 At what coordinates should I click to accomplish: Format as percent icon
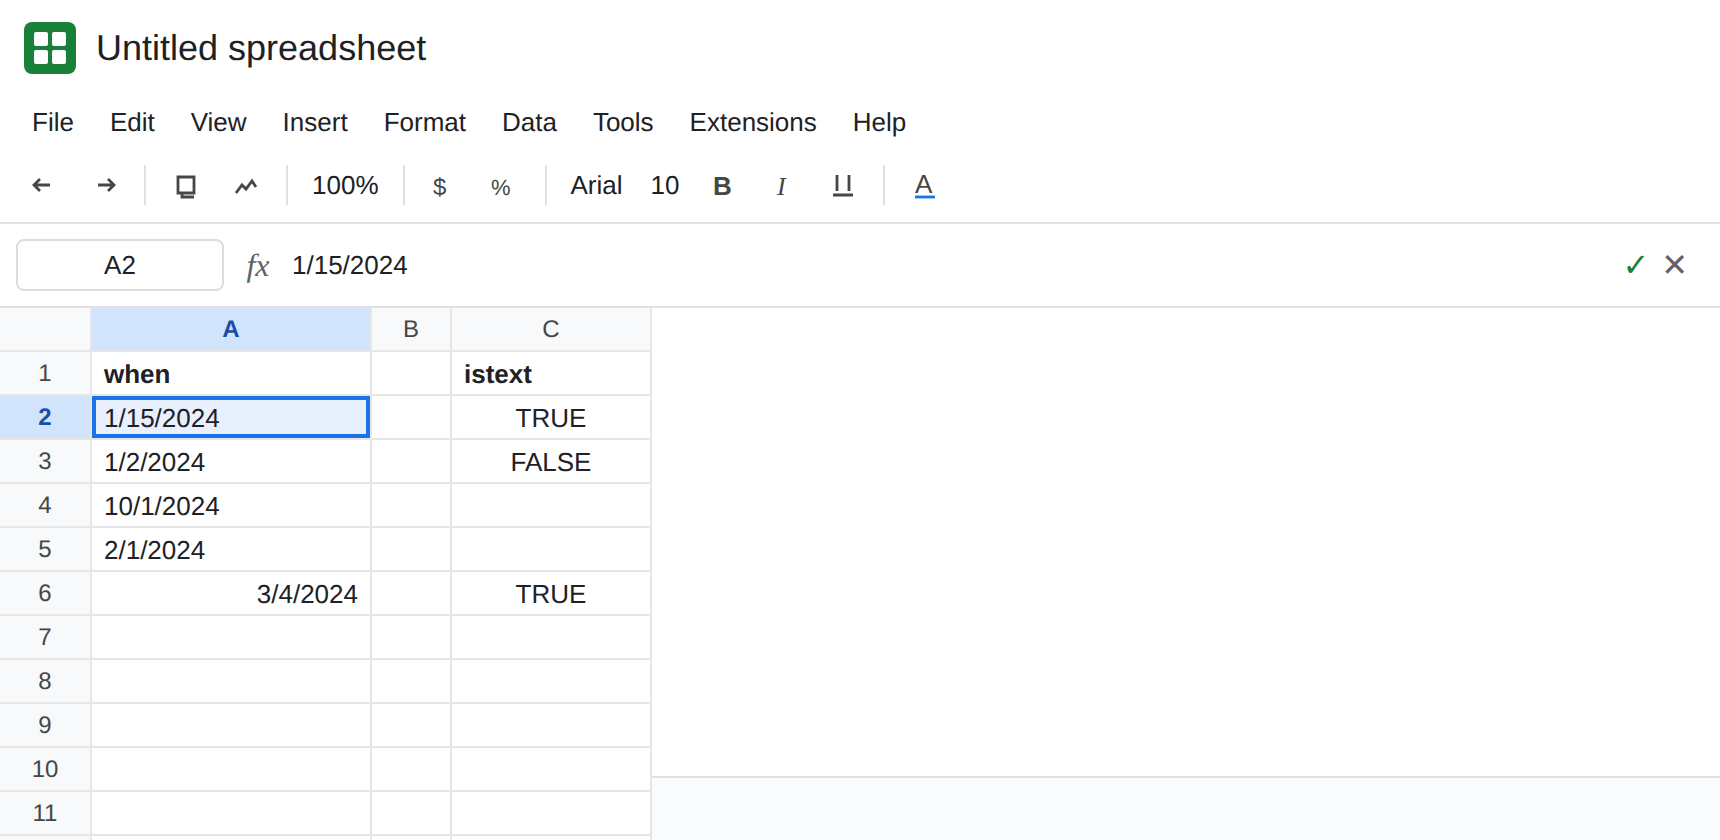click(501, 187)
